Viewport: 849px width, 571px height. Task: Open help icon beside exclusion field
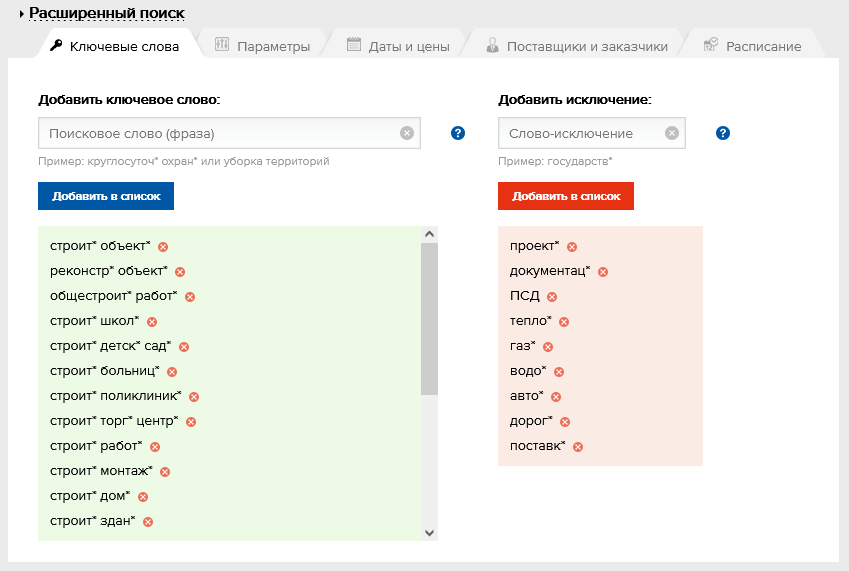click(723, 133)
